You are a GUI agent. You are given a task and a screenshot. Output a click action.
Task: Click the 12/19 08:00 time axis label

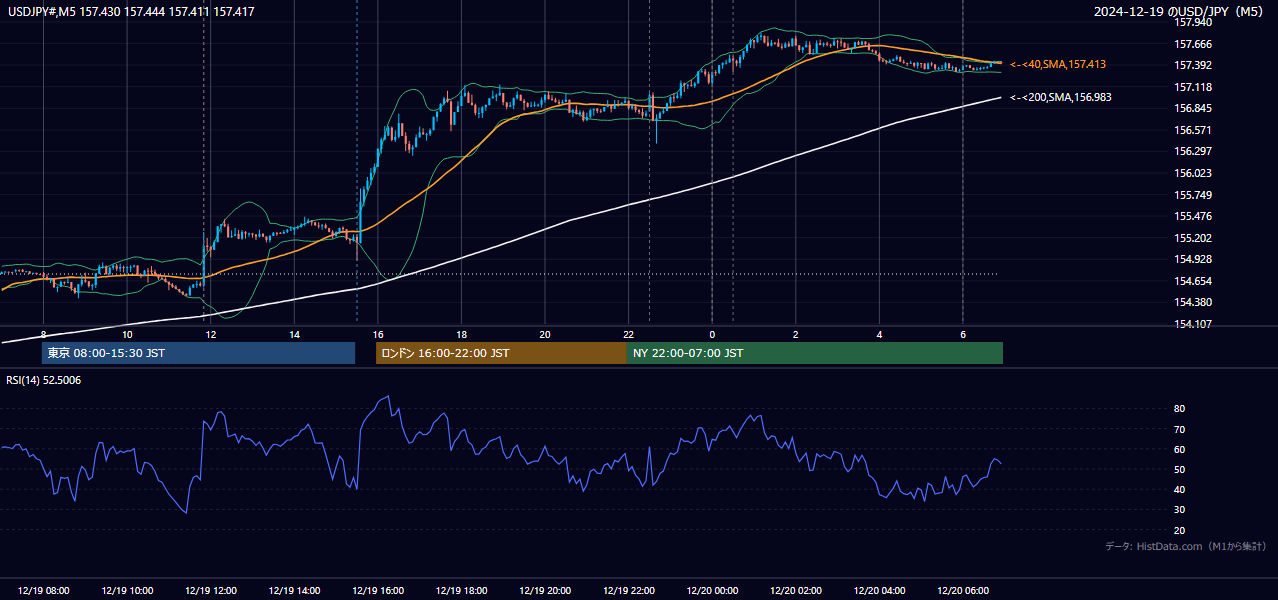(43, 591)
